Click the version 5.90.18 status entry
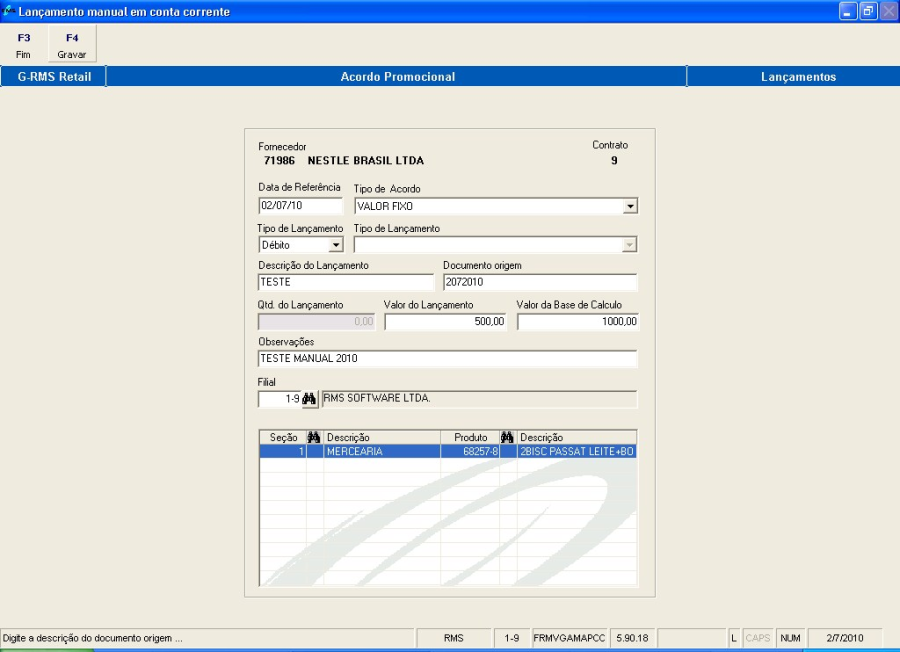Viewport: 900px width, 652px height. pyautogui.click(x=632, y=638)
